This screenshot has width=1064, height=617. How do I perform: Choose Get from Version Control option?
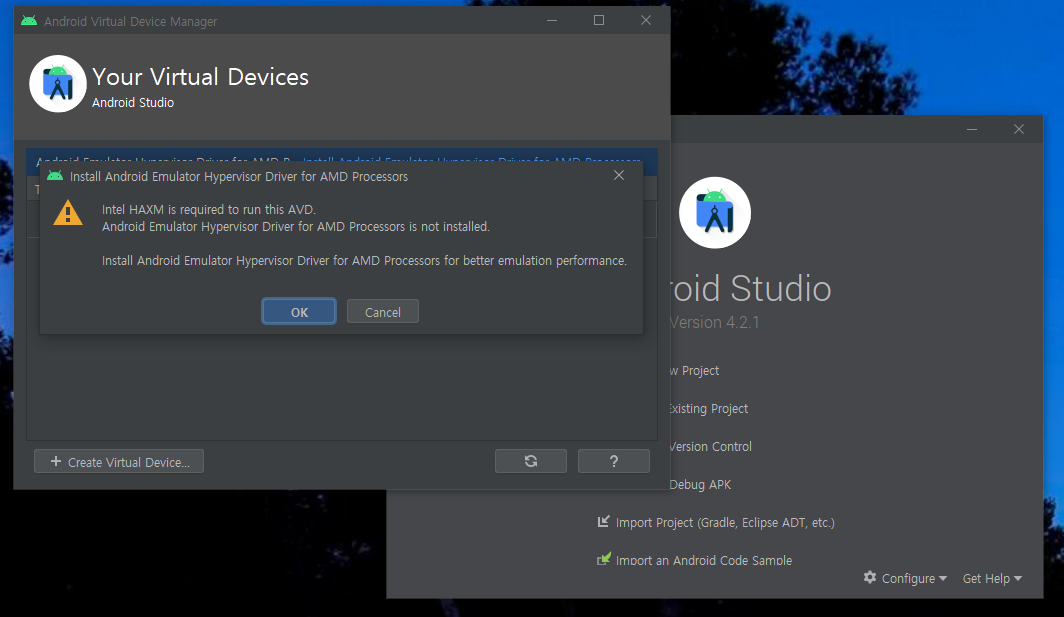[x=710, y=447]
